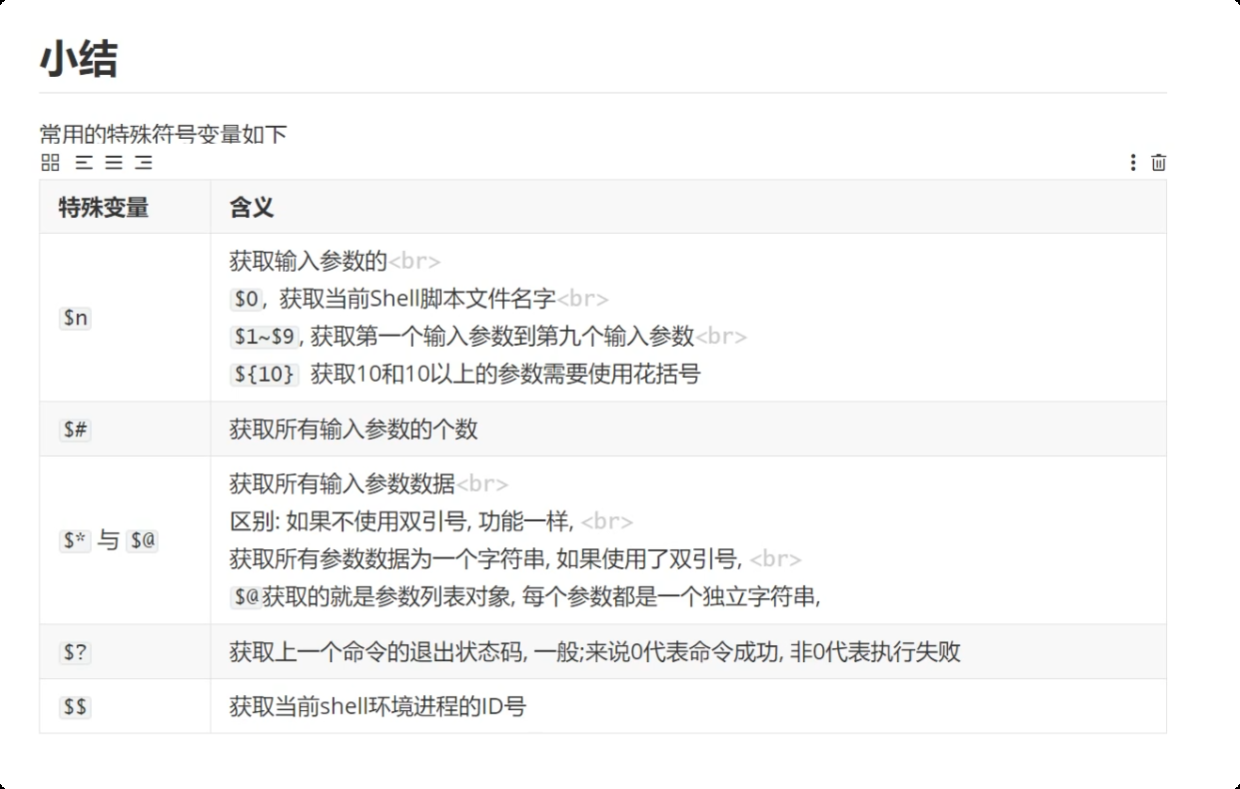Click the cell 获取所有输入参数的个数
The height and width of the screenshot is (789, 1240).
(x=688, y=429)
